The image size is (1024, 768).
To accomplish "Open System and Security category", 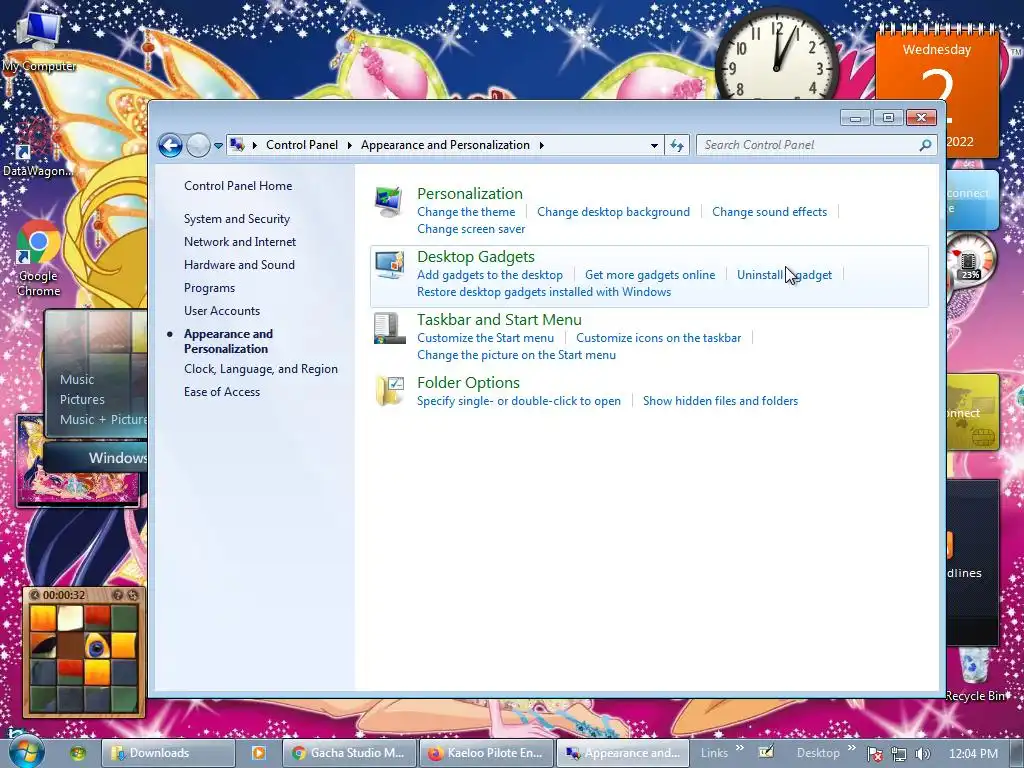I will [236, 219].
